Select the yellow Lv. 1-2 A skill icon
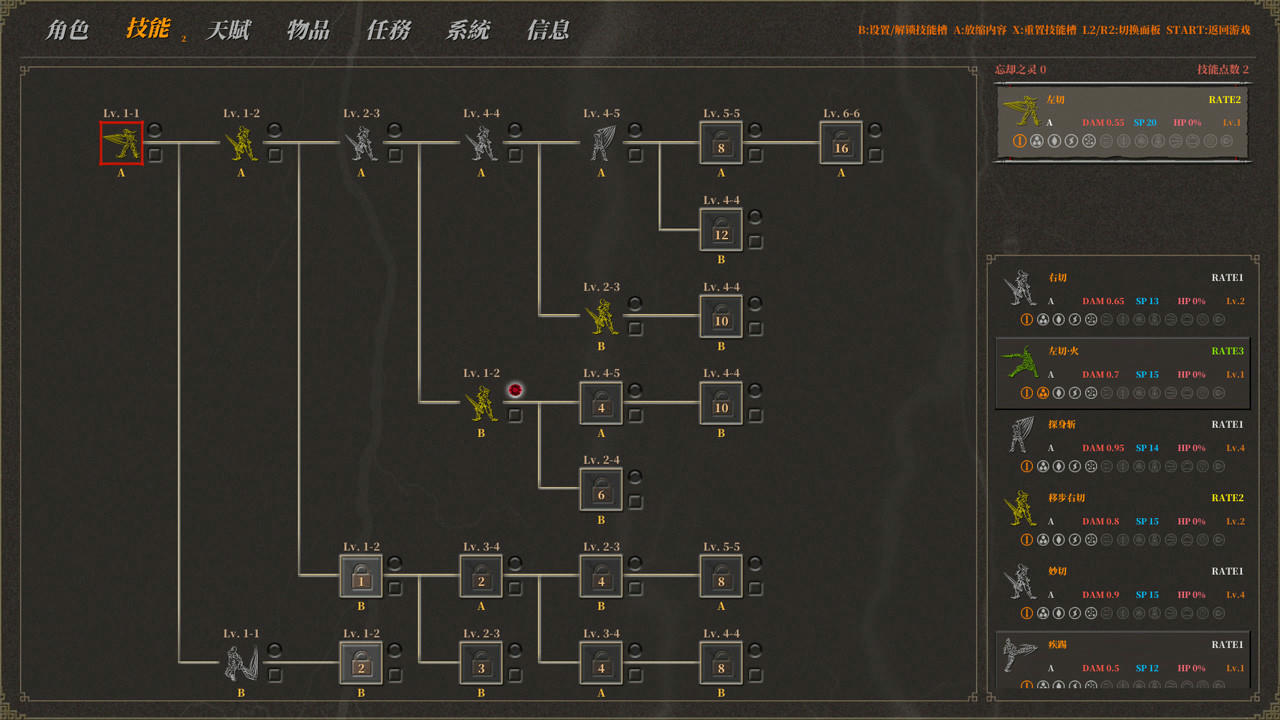The height and width of the screenshot is (720, 1280). point(241,143)
